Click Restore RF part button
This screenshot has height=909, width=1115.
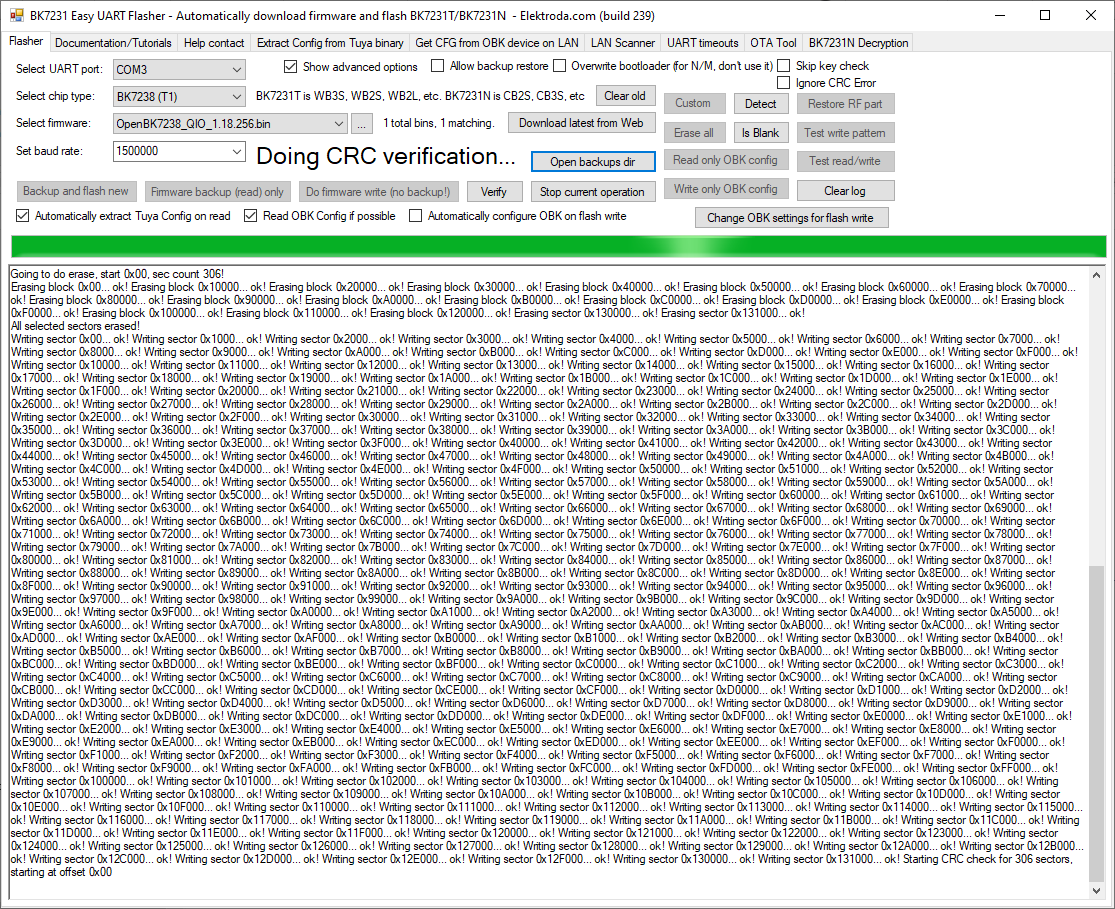[x=845, y=104]
